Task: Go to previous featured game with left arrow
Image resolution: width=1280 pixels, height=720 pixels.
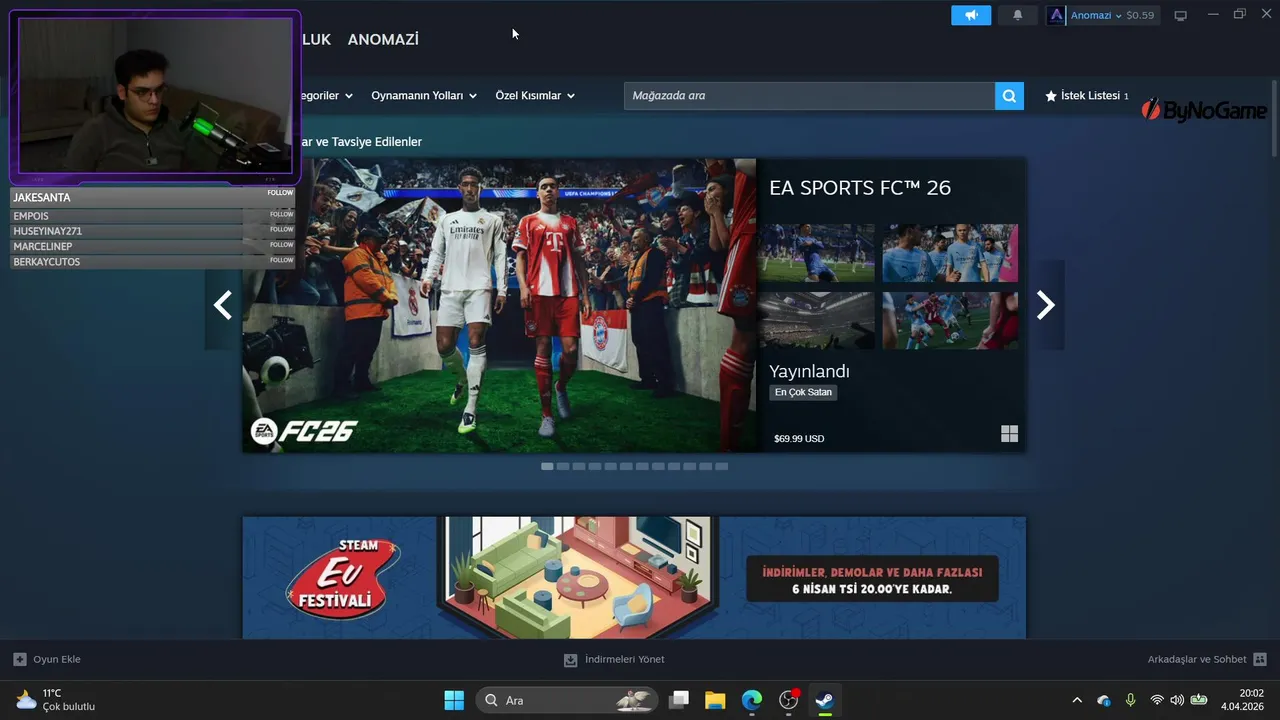Action: click(x=223, y=305)
